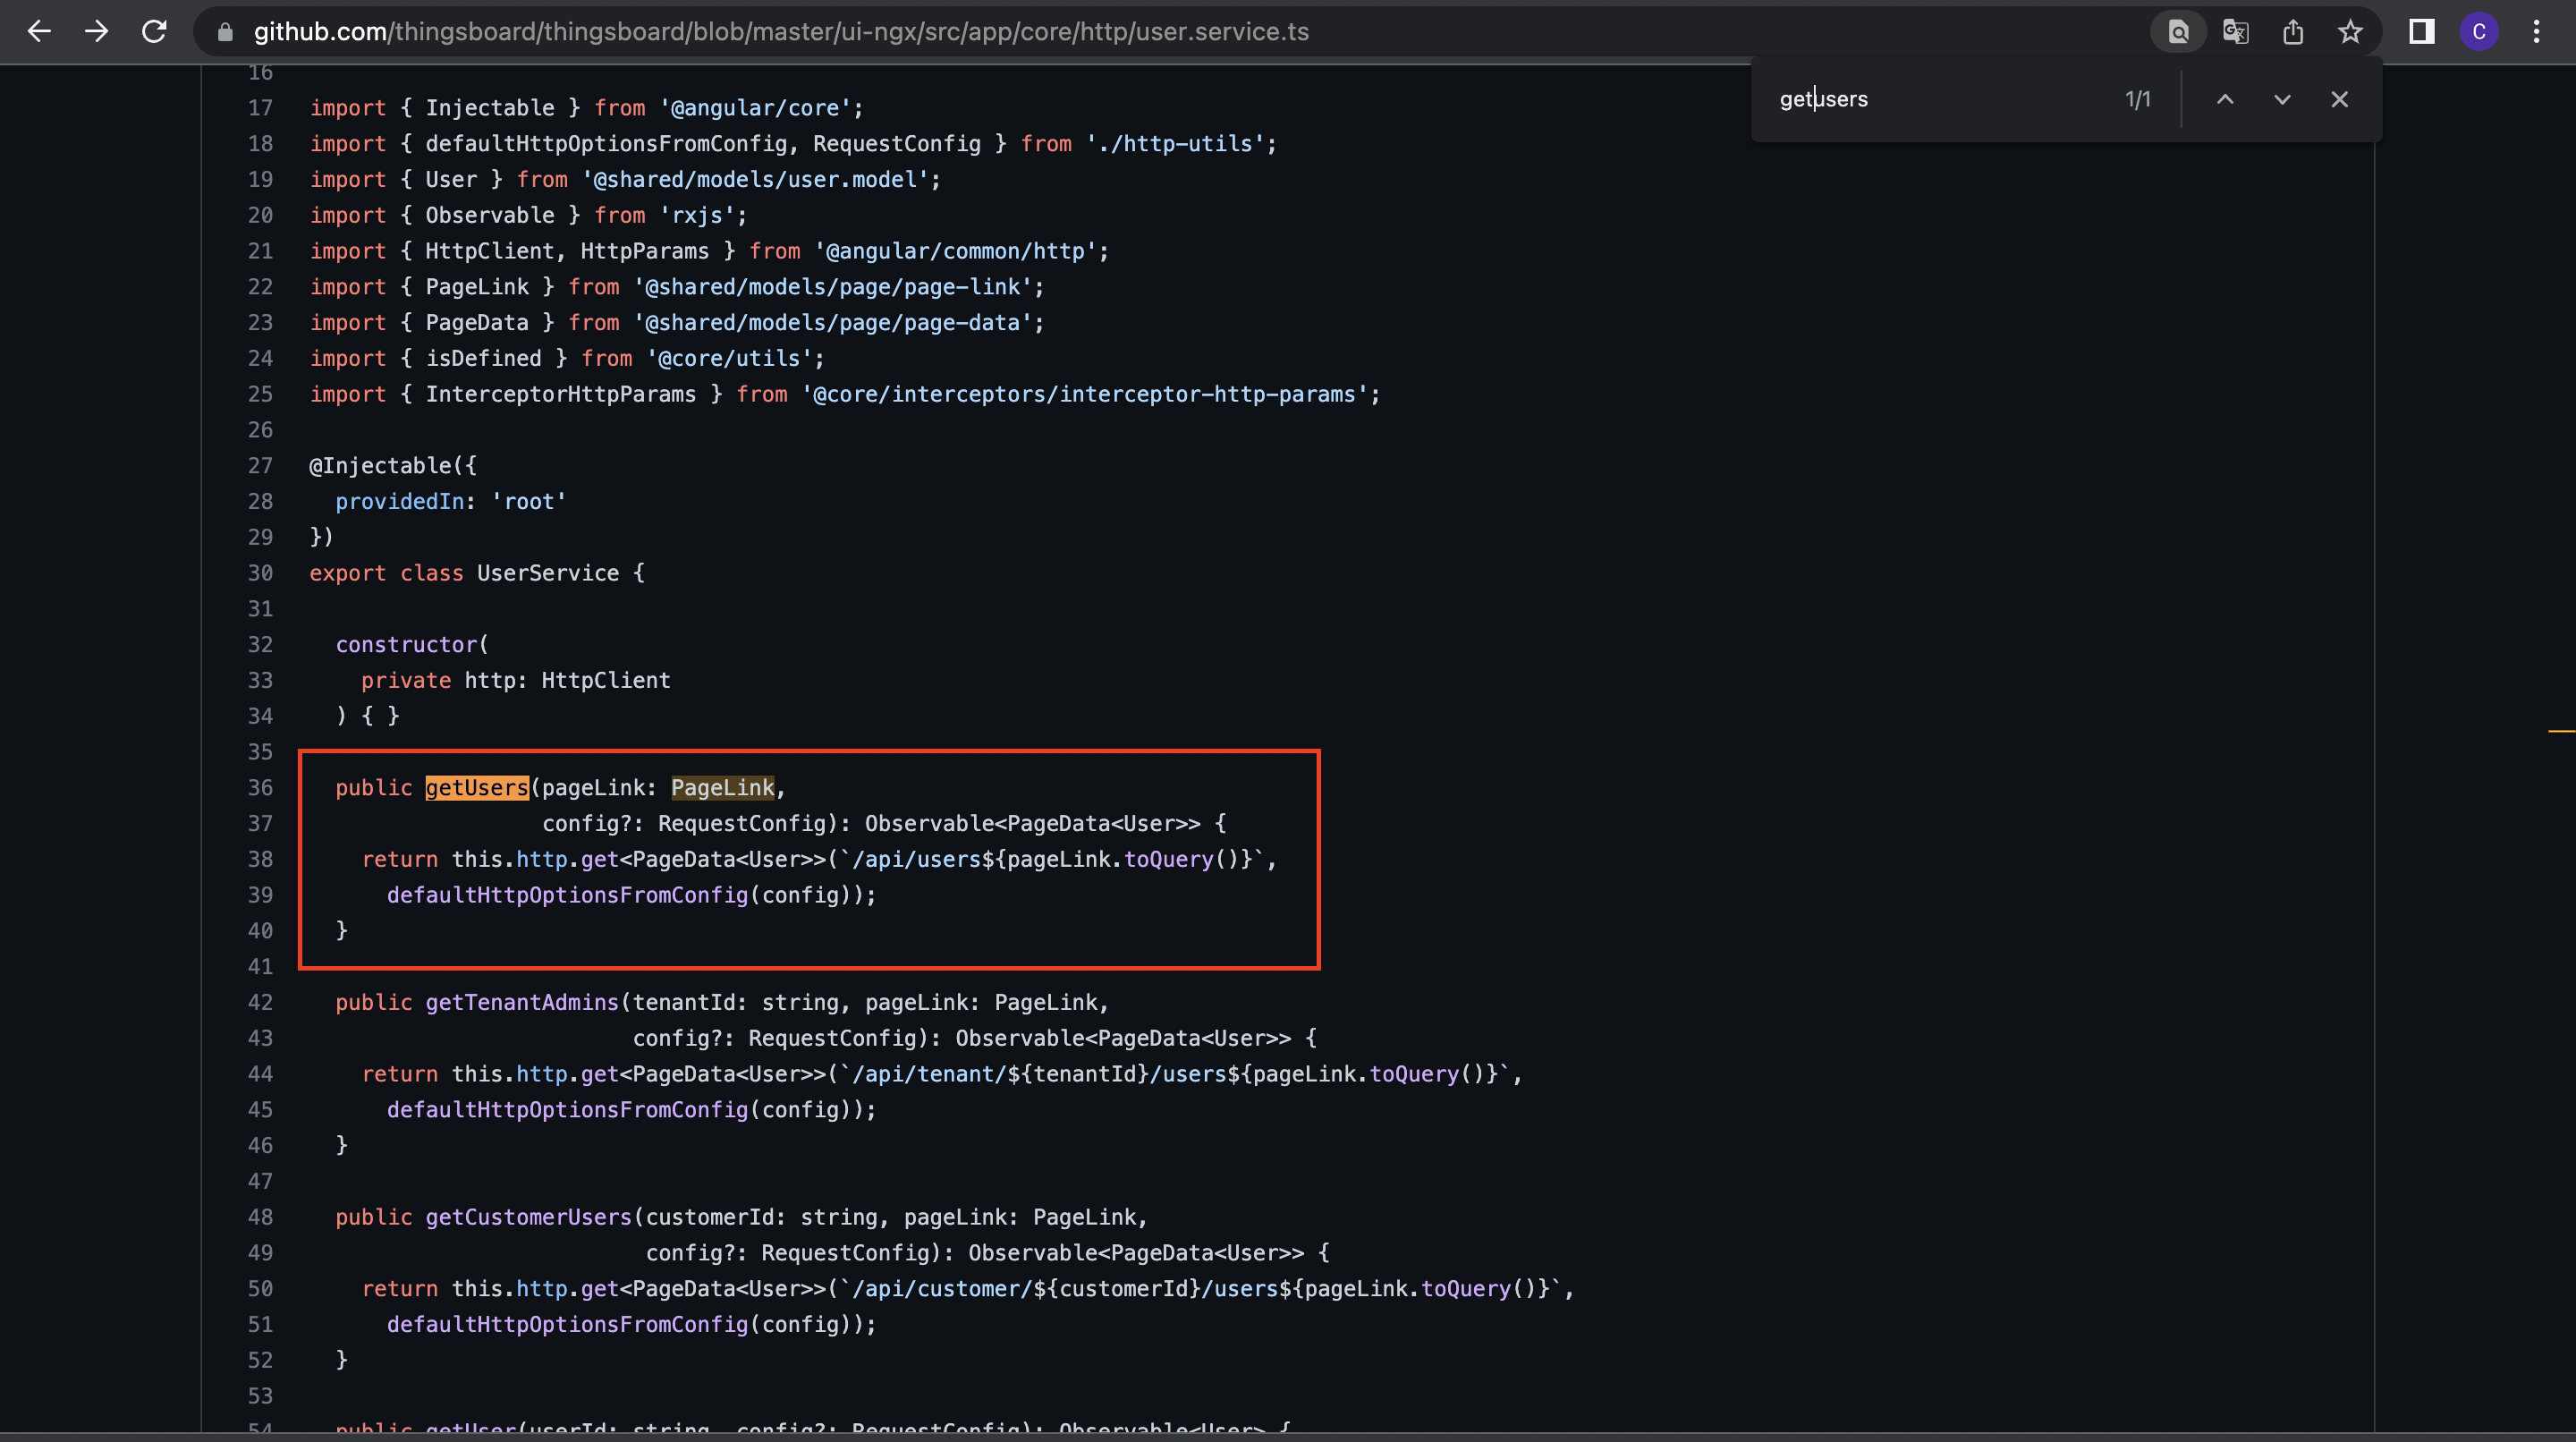Open the find-in-page search icon
Image resolution: width=2576 pixels, height=1442 pixels.
coord(2177,31)
